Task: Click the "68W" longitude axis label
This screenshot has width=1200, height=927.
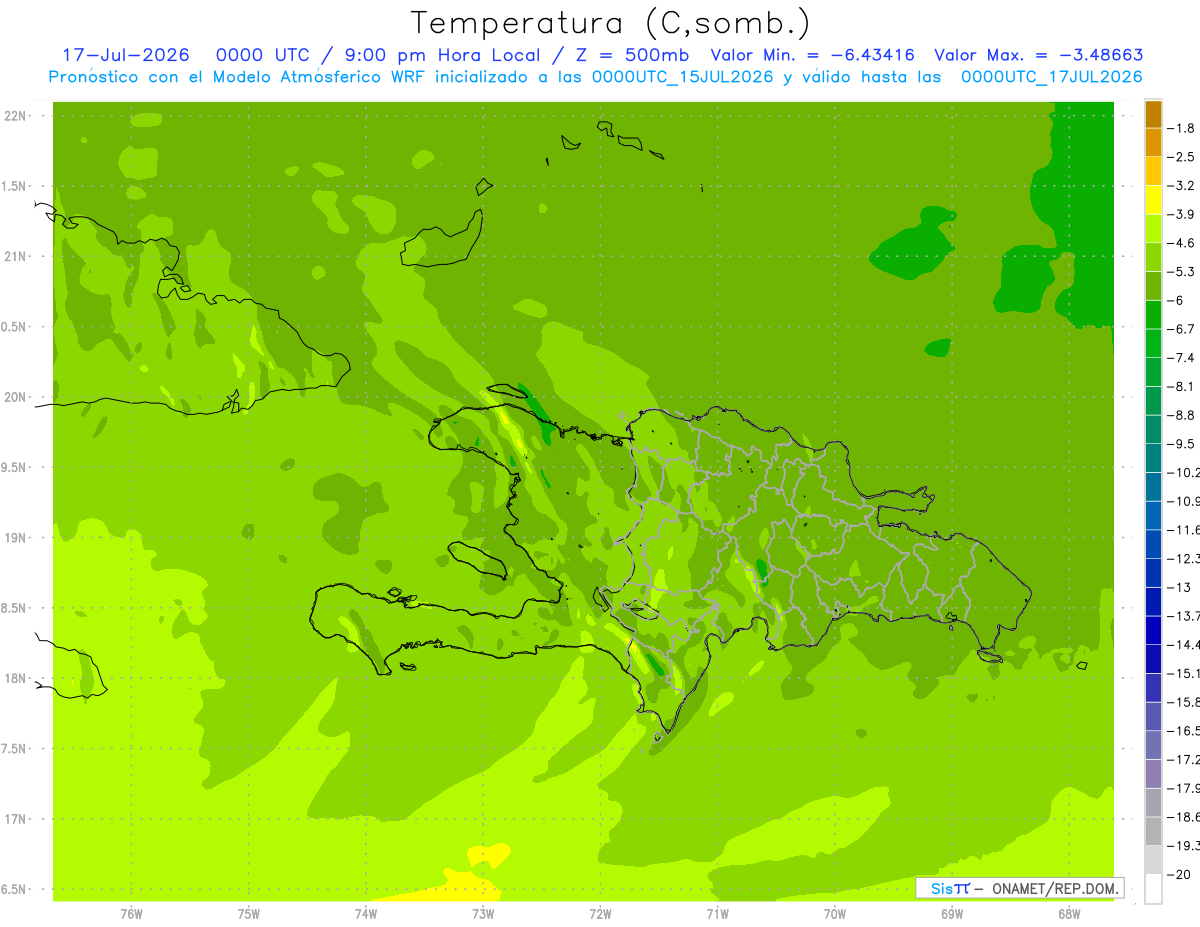Action: [x=1068, y=914]
